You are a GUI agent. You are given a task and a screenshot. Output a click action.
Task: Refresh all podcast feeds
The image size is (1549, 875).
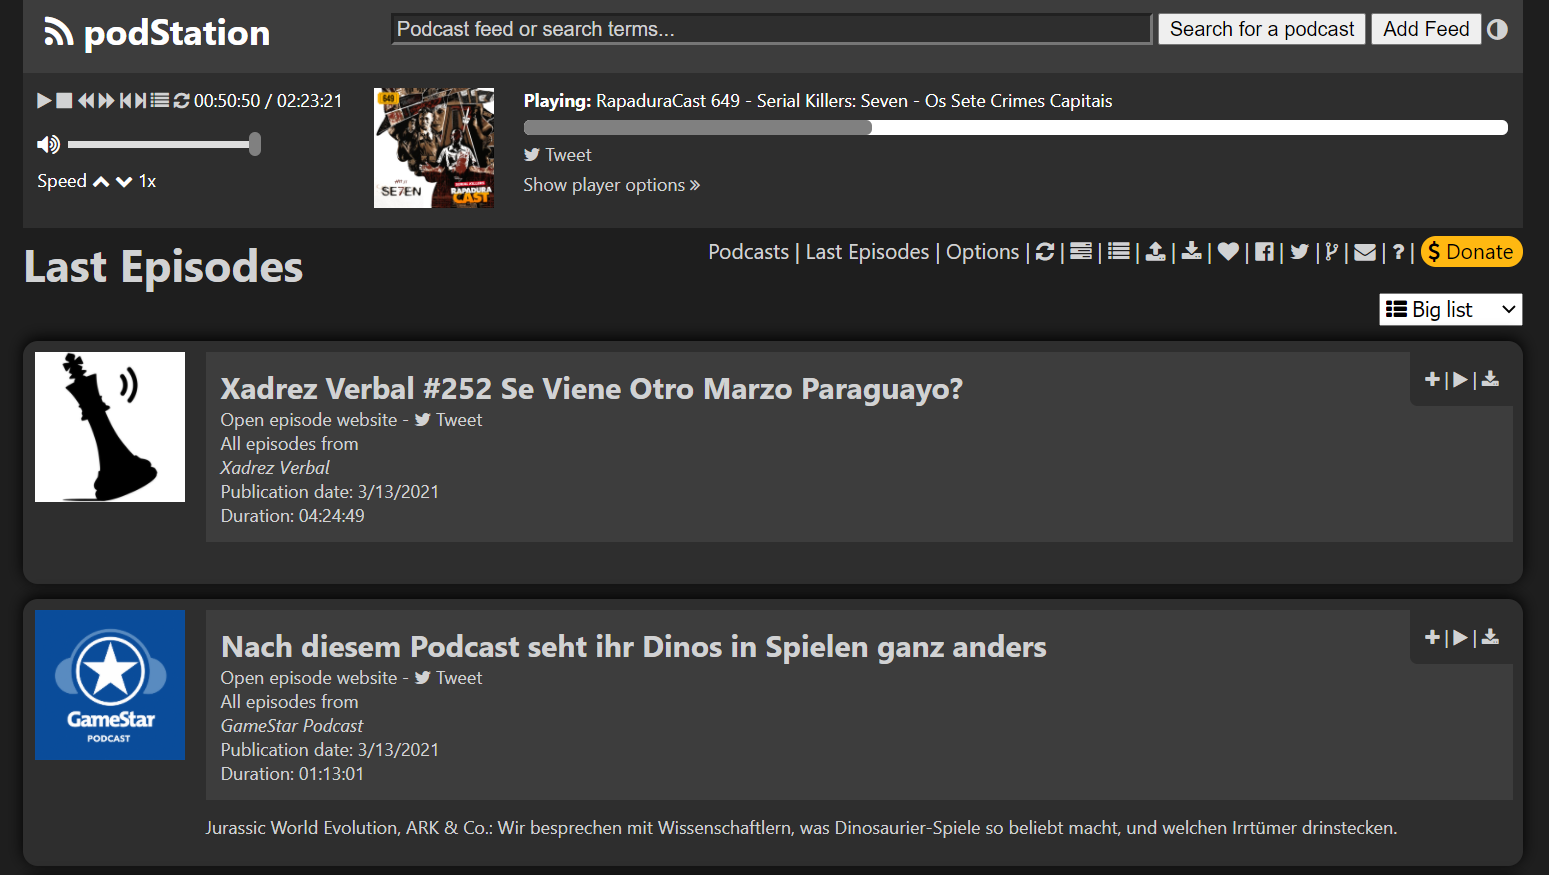pos(1045,251)
